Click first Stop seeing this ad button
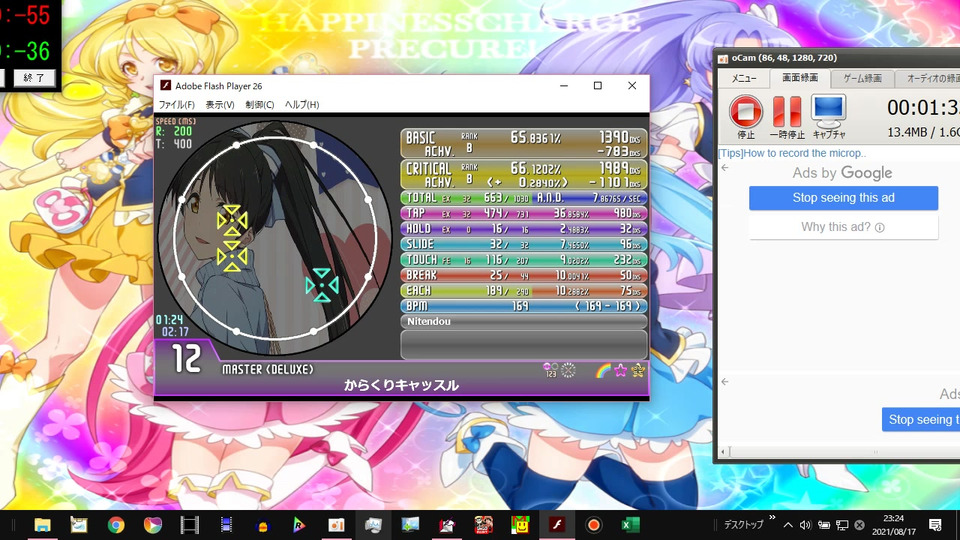This screenshot has height=540, width=960. coord(843,198)
